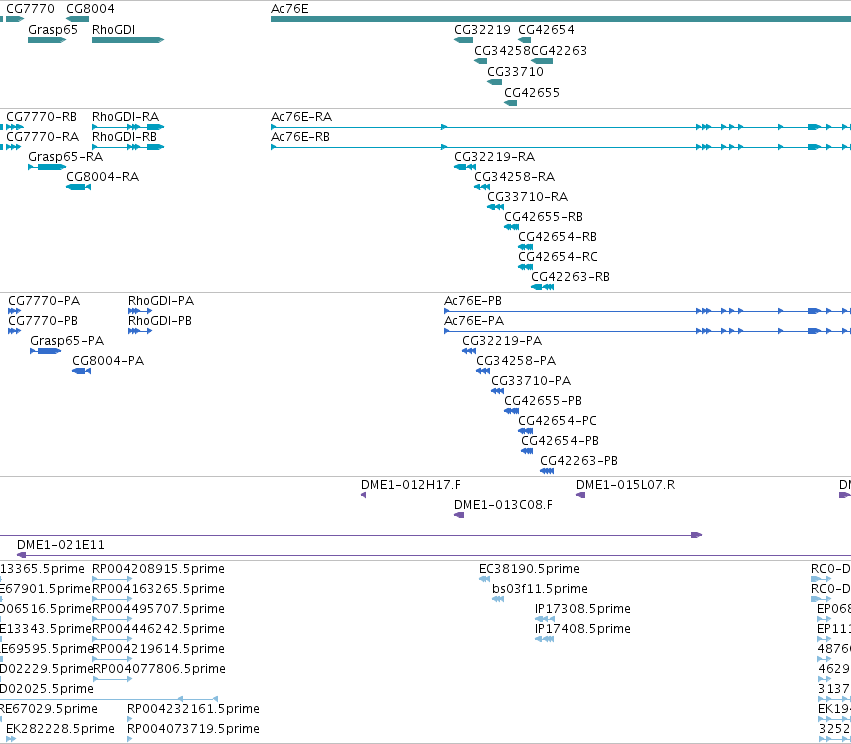Select the bs03f11.5prime EST label
Image resolution: width=851 pixels, height=744 pixels.
point(540,589)
